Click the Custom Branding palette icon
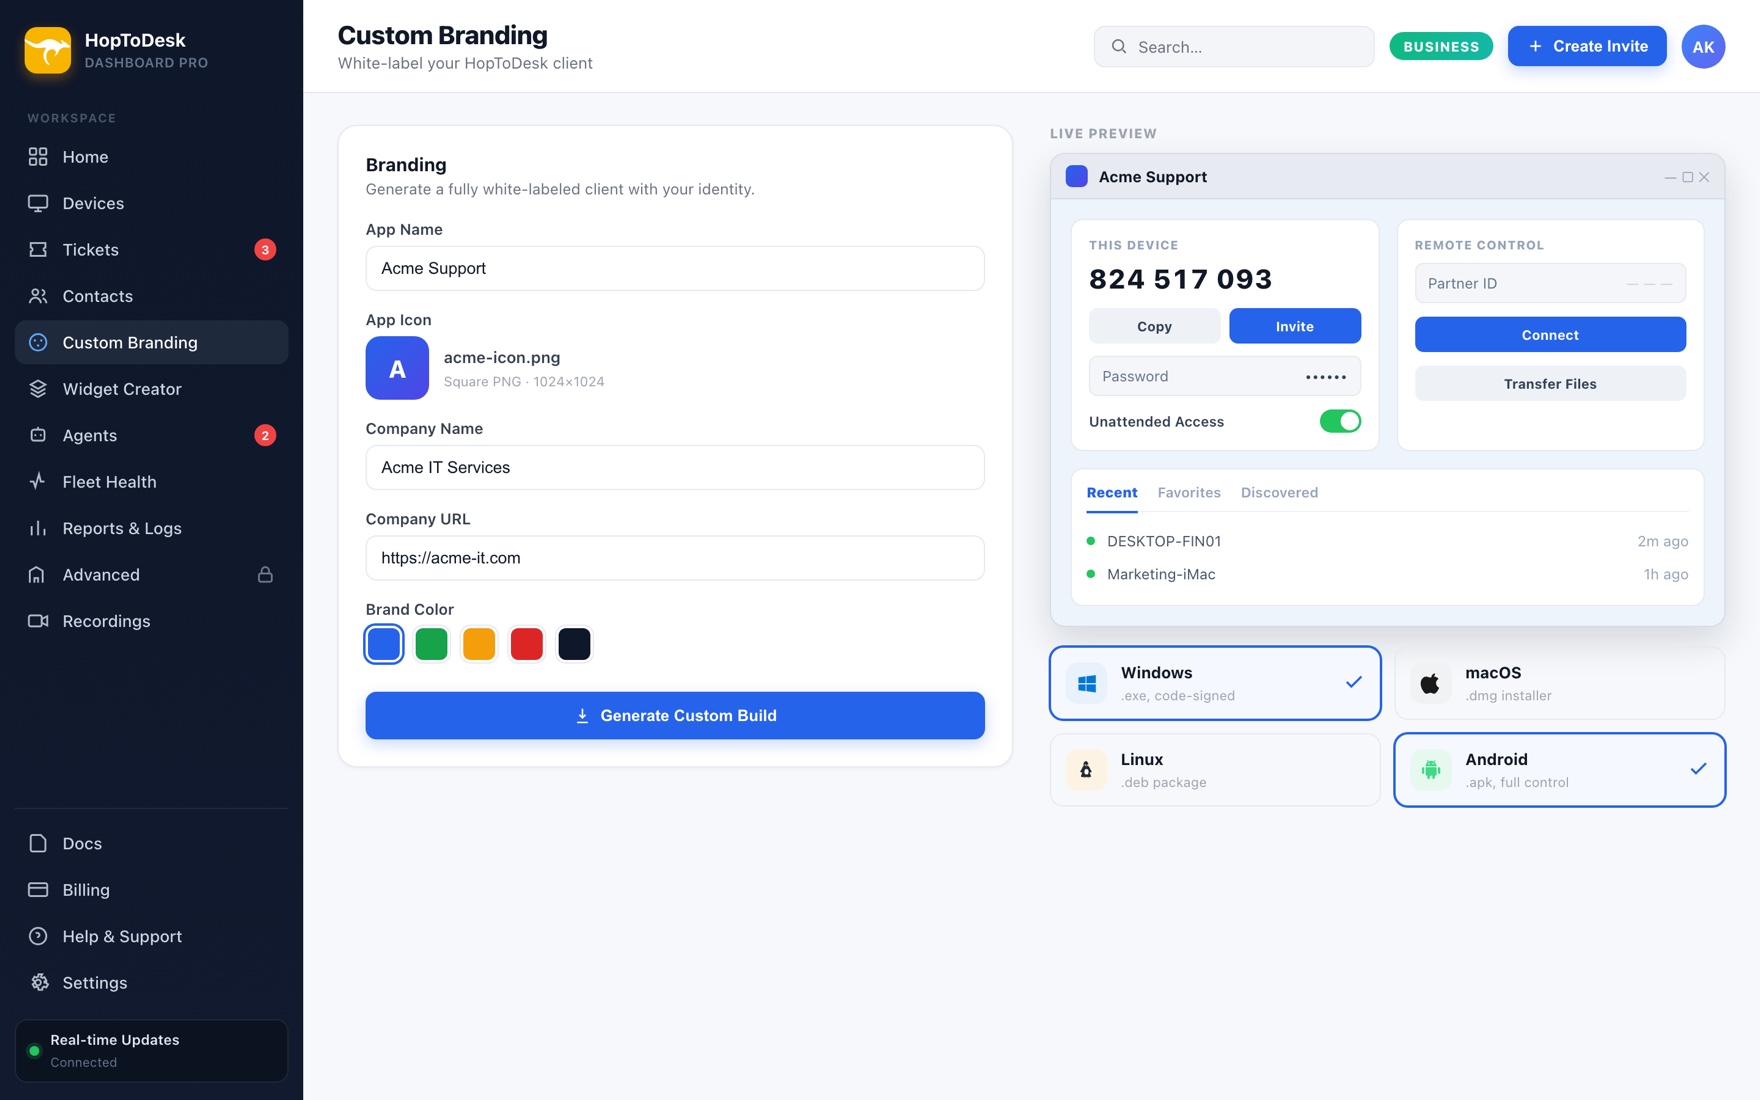The height and width of the screenshot is (1100, 1760). [x=38, y=342]
